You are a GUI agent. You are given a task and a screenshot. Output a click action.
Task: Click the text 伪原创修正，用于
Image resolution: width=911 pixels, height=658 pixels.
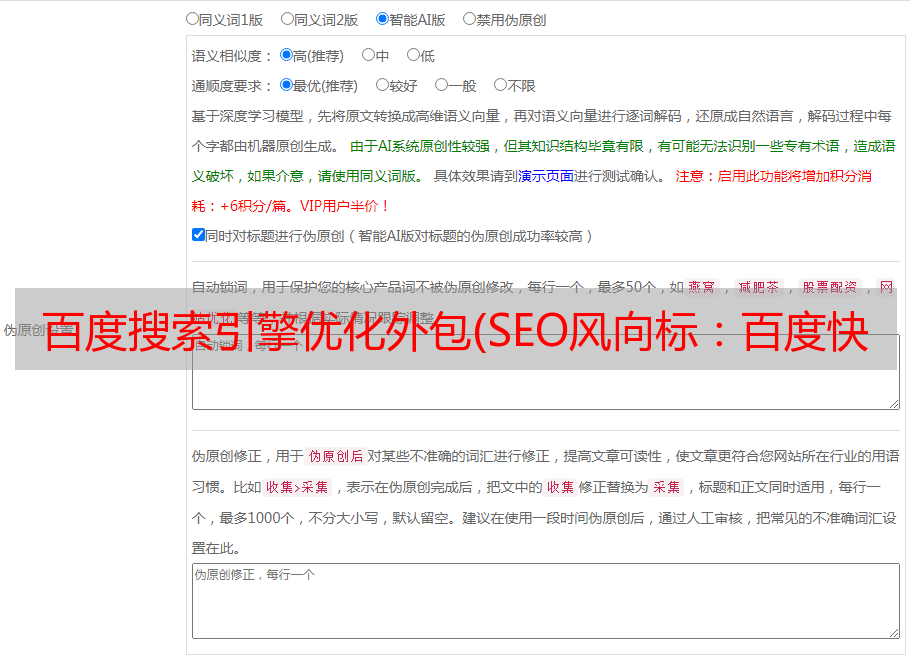tap(248, 456)
